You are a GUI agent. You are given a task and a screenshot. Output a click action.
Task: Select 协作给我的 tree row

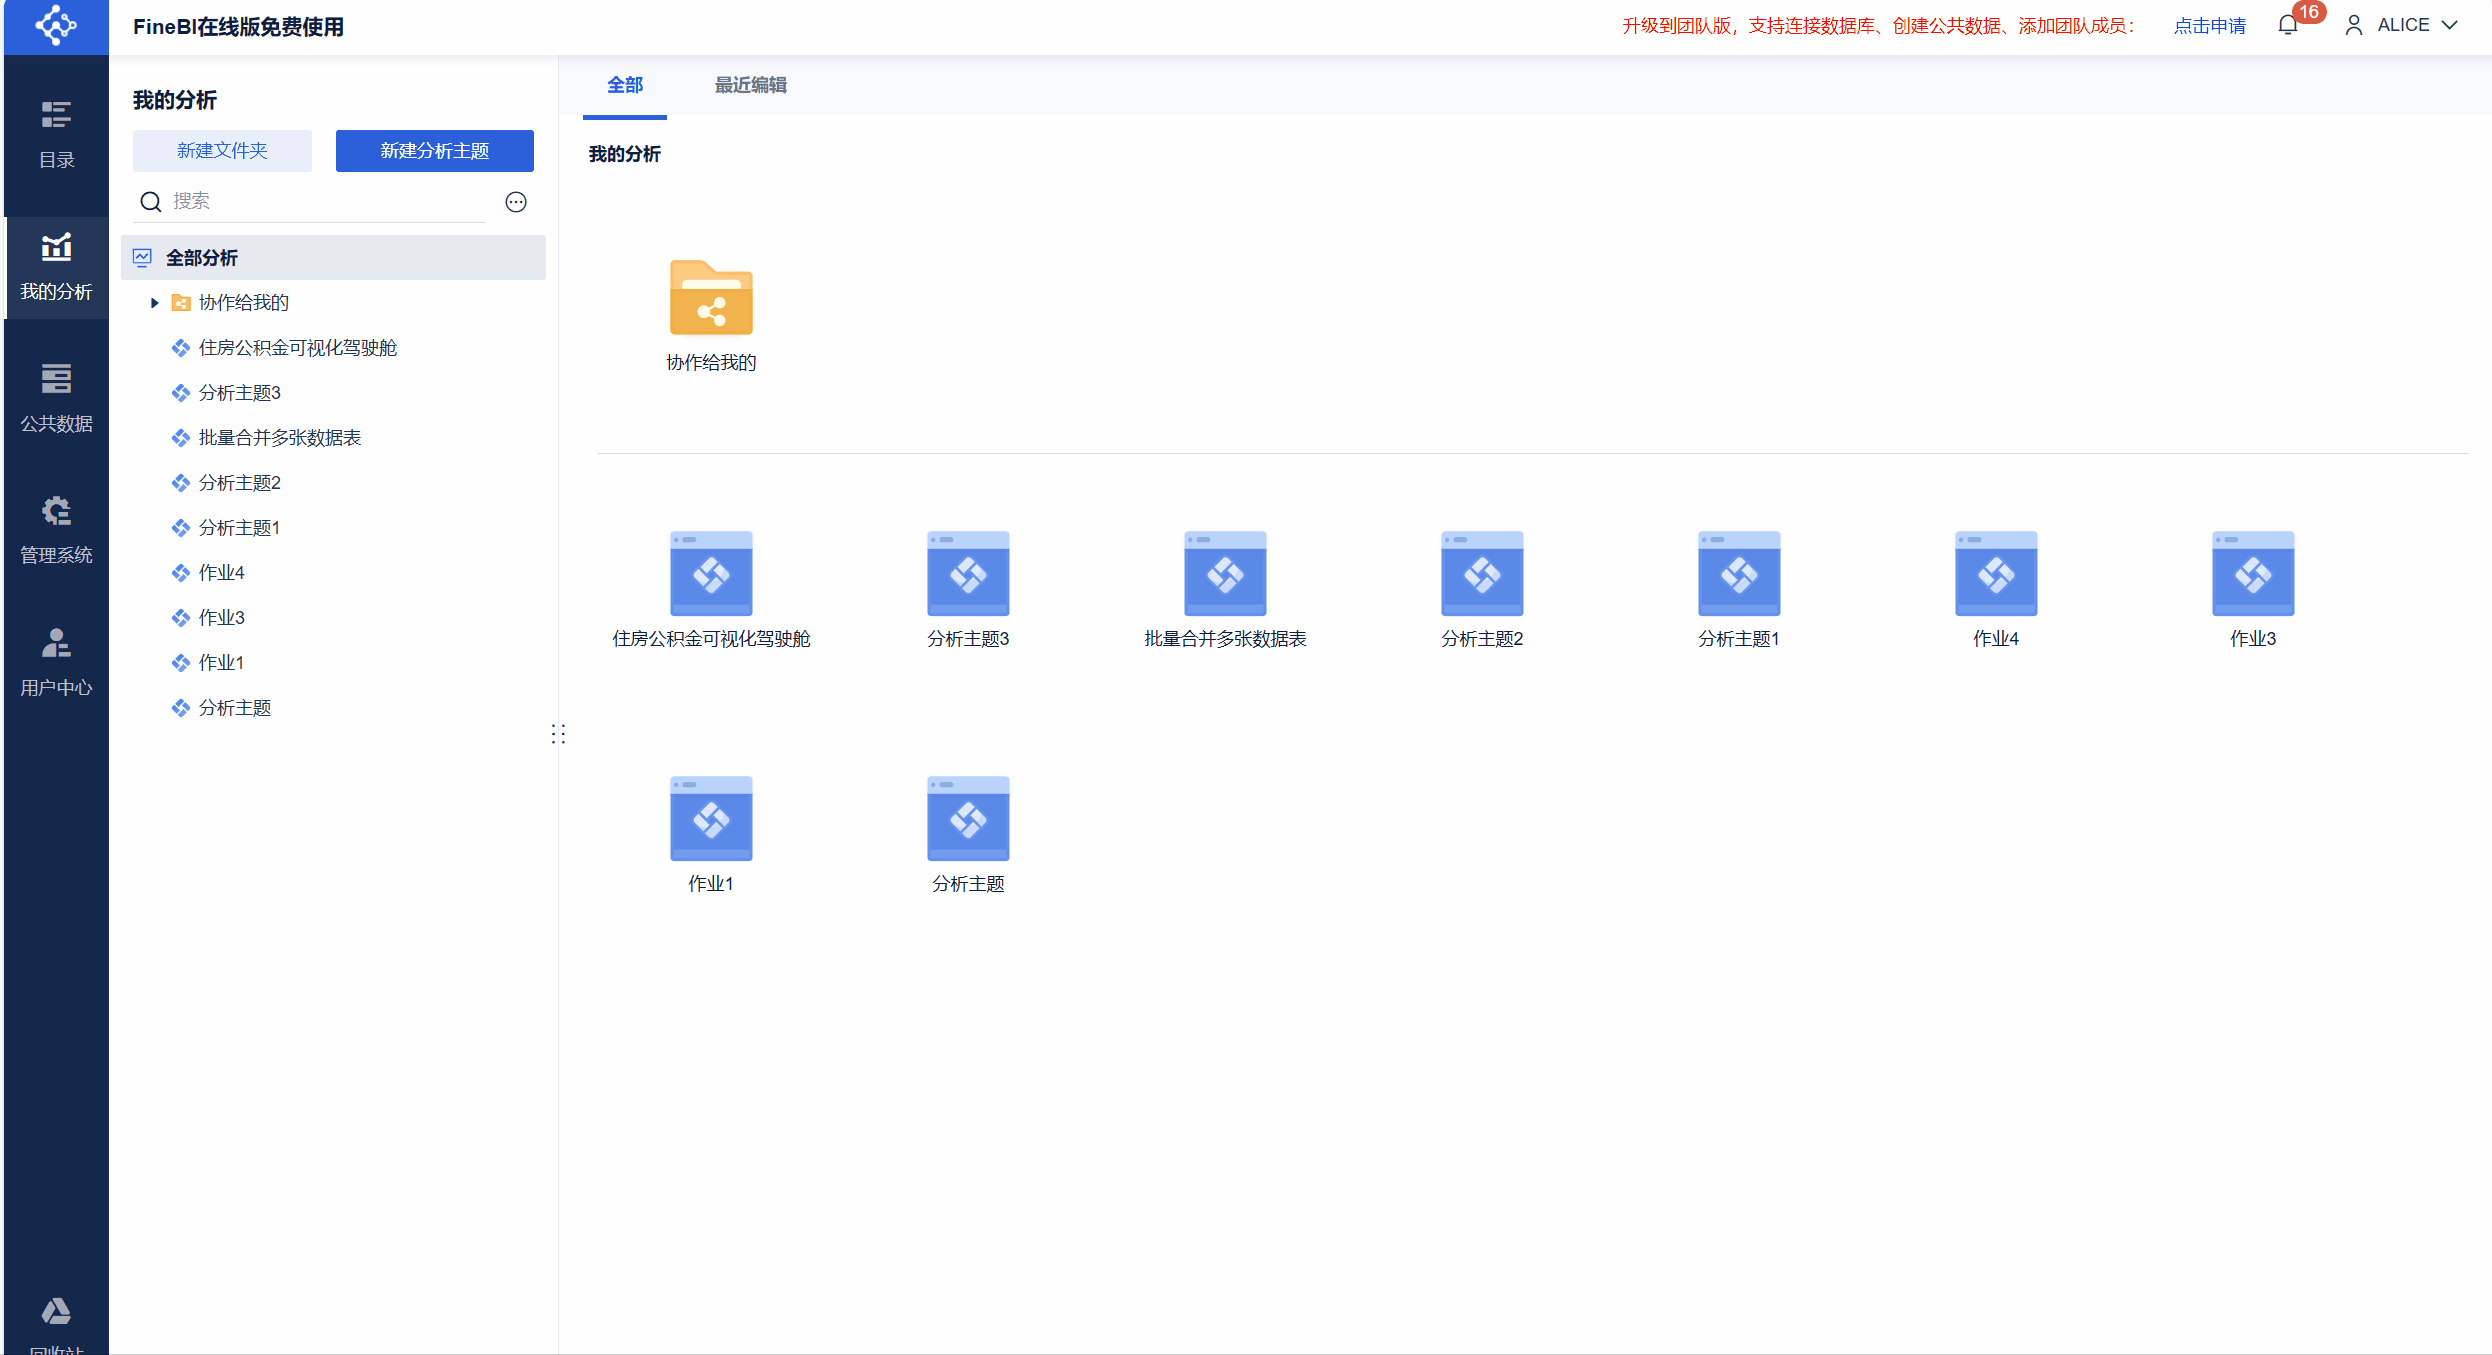coord(333,303)
